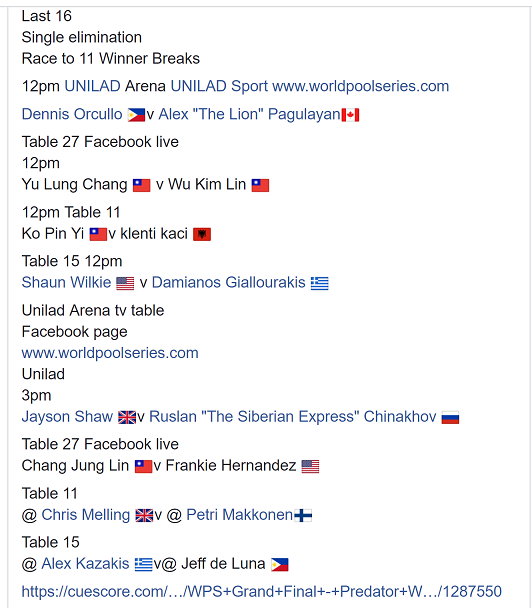Visit the UNILAD Sport page link
The height and width of the screenshot is (608, 532).
coord(219,86)
